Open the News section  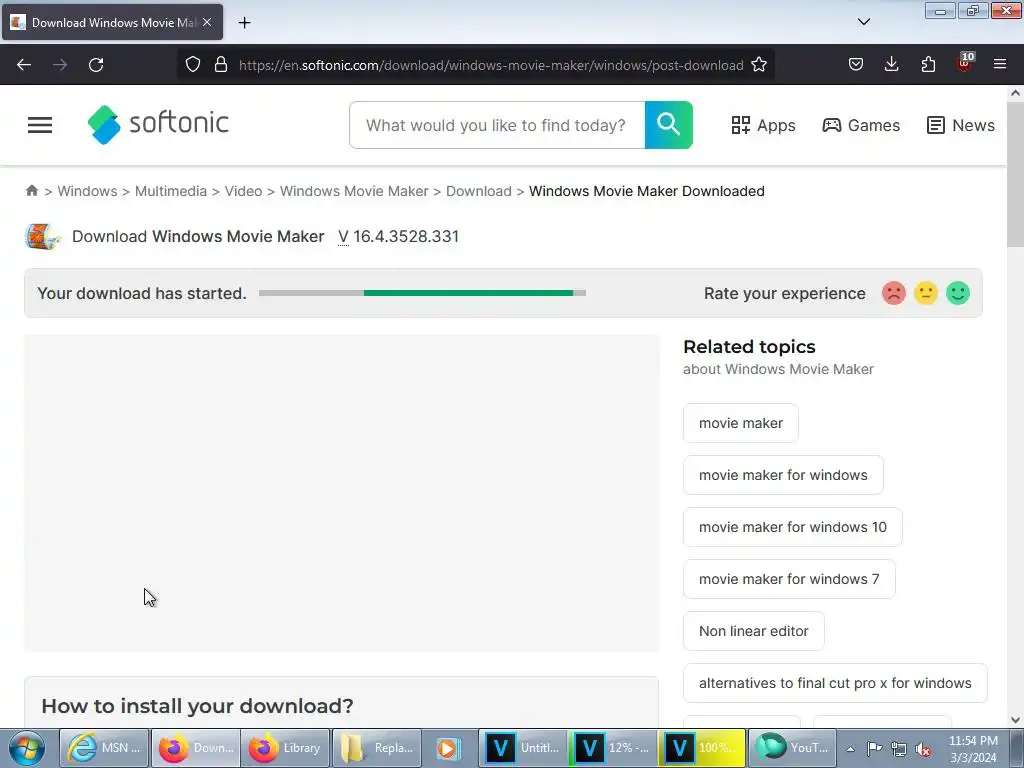[961, 125]
